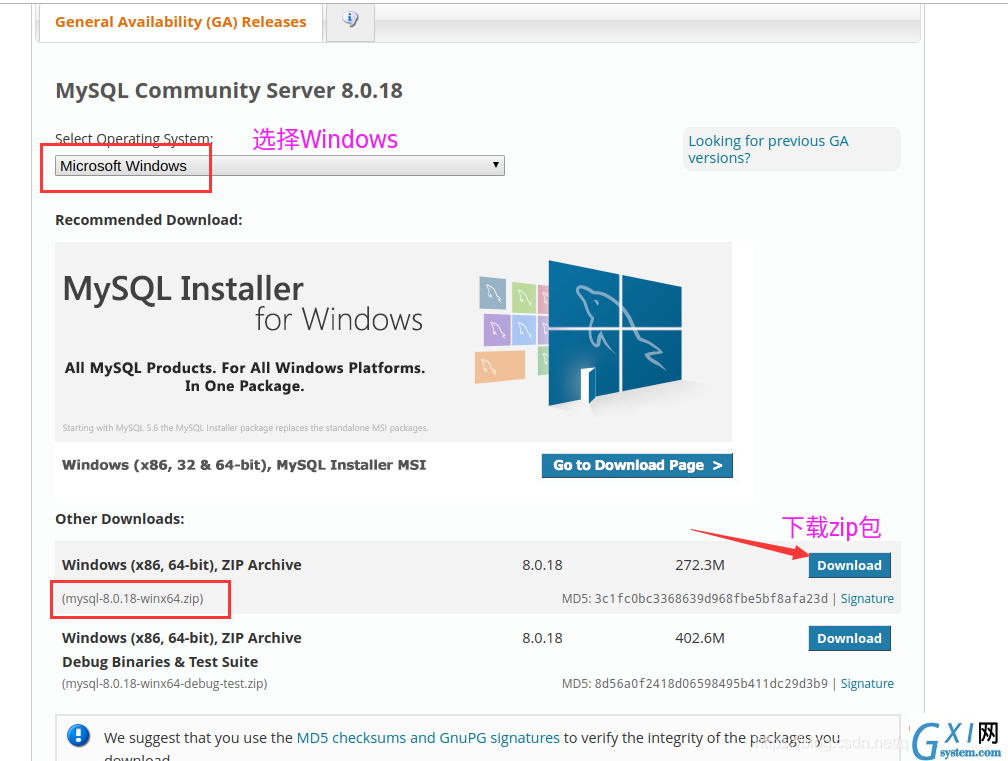Click the MD5 value 8d56a0f2418d06598495b411dc29d3b9
Viewport: 1008px width, 761px height.
pos(711,683)
